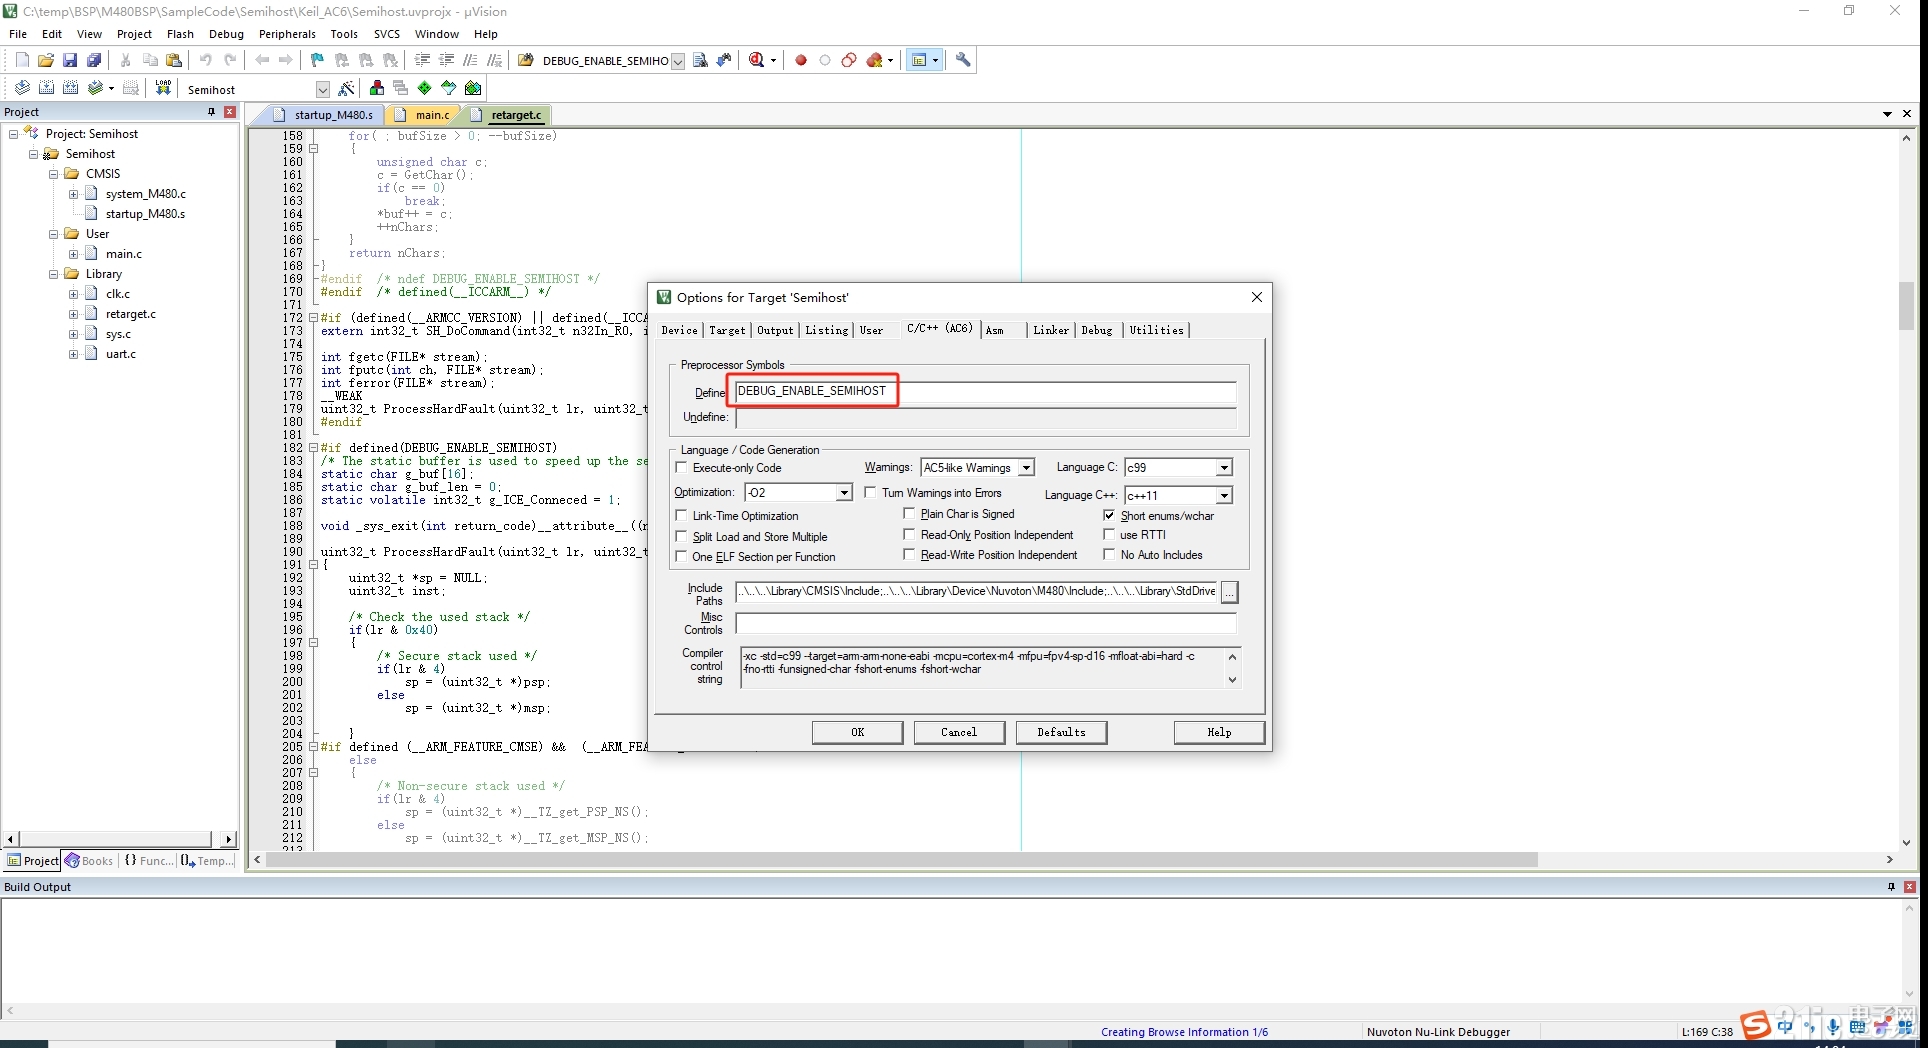Toggle Turn Warnings into Errors
This screenshot has width=1928, height=1048.
pyautogui.click(x=870, y=492)
